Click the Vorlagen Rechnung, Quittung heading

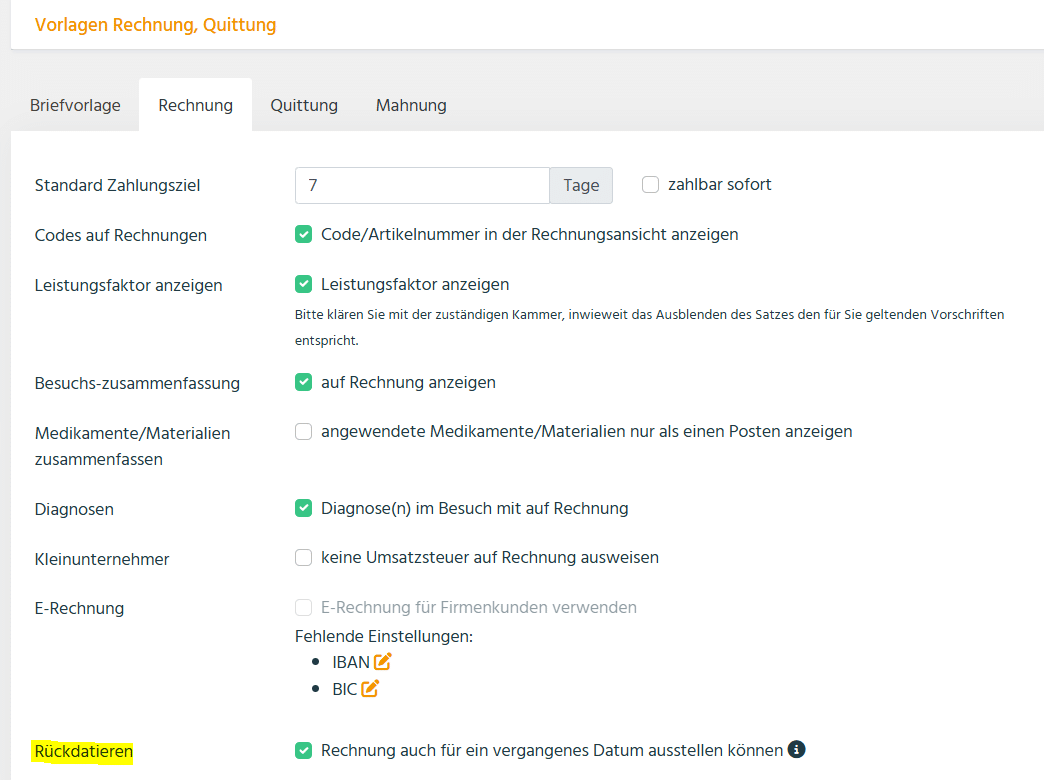click(155, 25)
